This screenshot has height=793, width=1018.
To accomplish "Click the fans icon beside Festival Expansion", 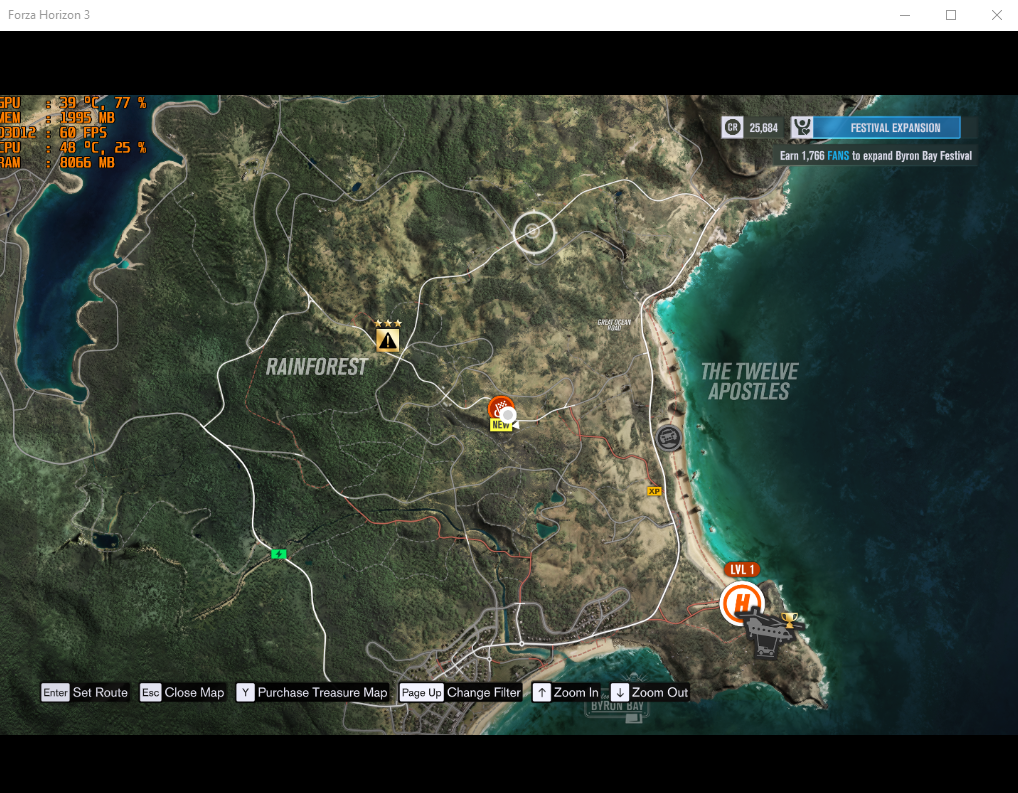I will [x=802, y=127].
